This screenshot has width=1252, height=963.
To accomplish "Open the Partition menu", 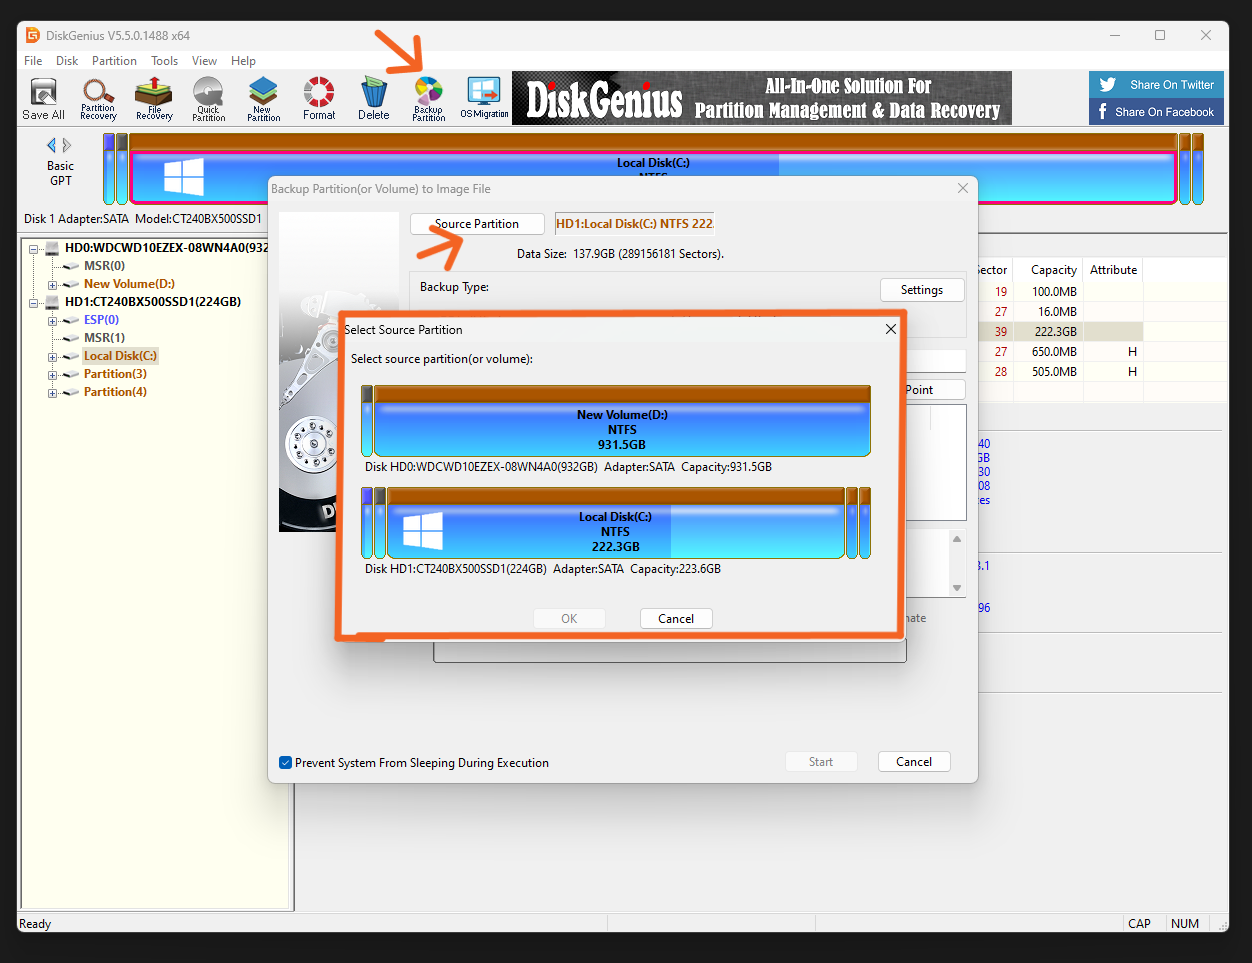I will 114,60.
